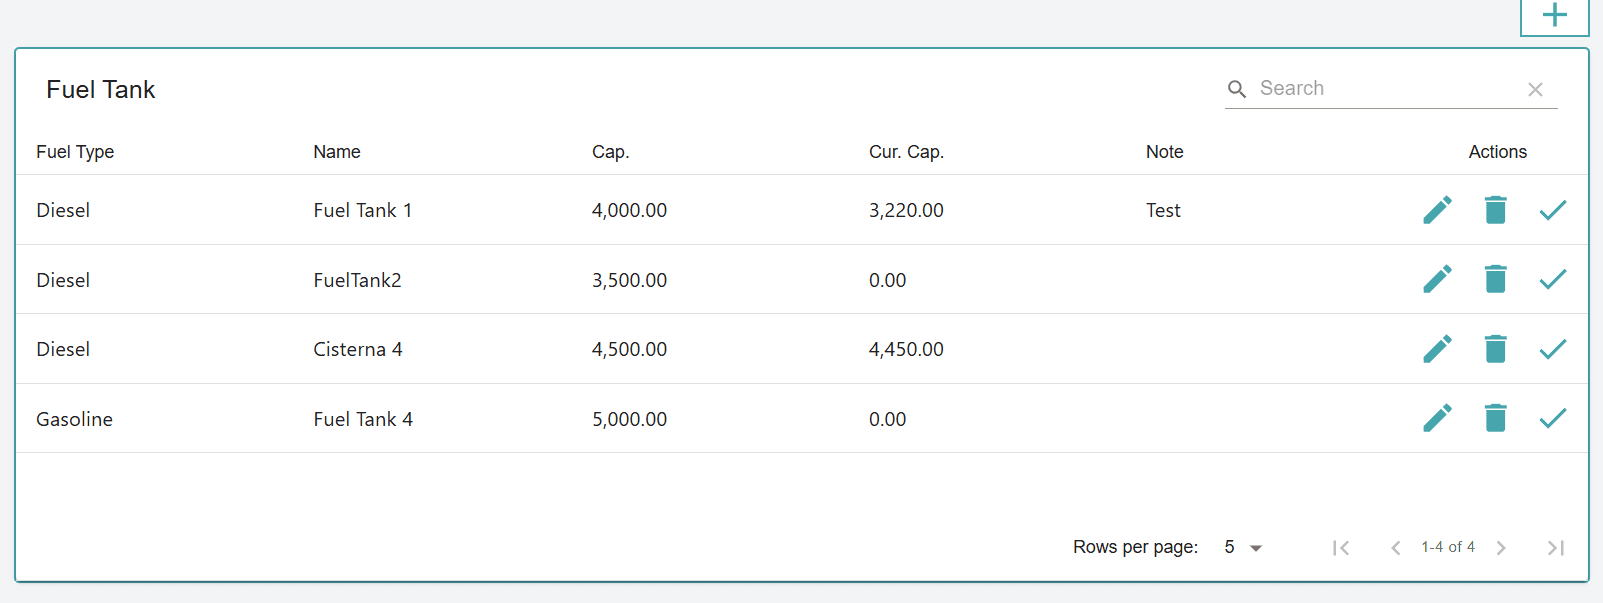Open the Rows per page dropdown
Viewport: 1603px width, 603px height.
1243,547
